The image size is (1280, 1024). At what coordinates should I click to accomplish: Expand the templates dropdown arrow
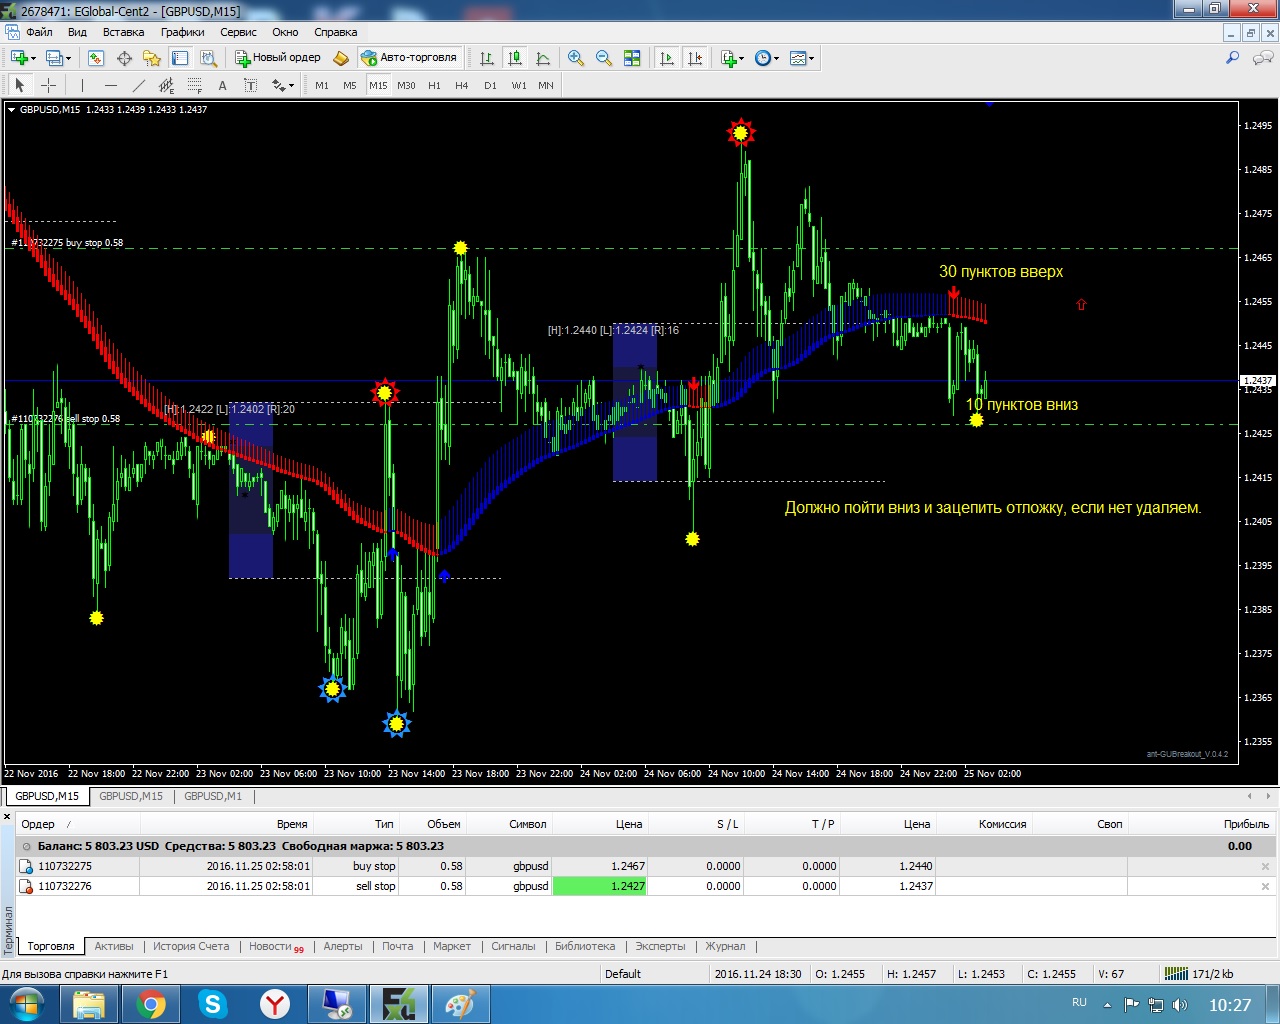[x=811, y=58]
